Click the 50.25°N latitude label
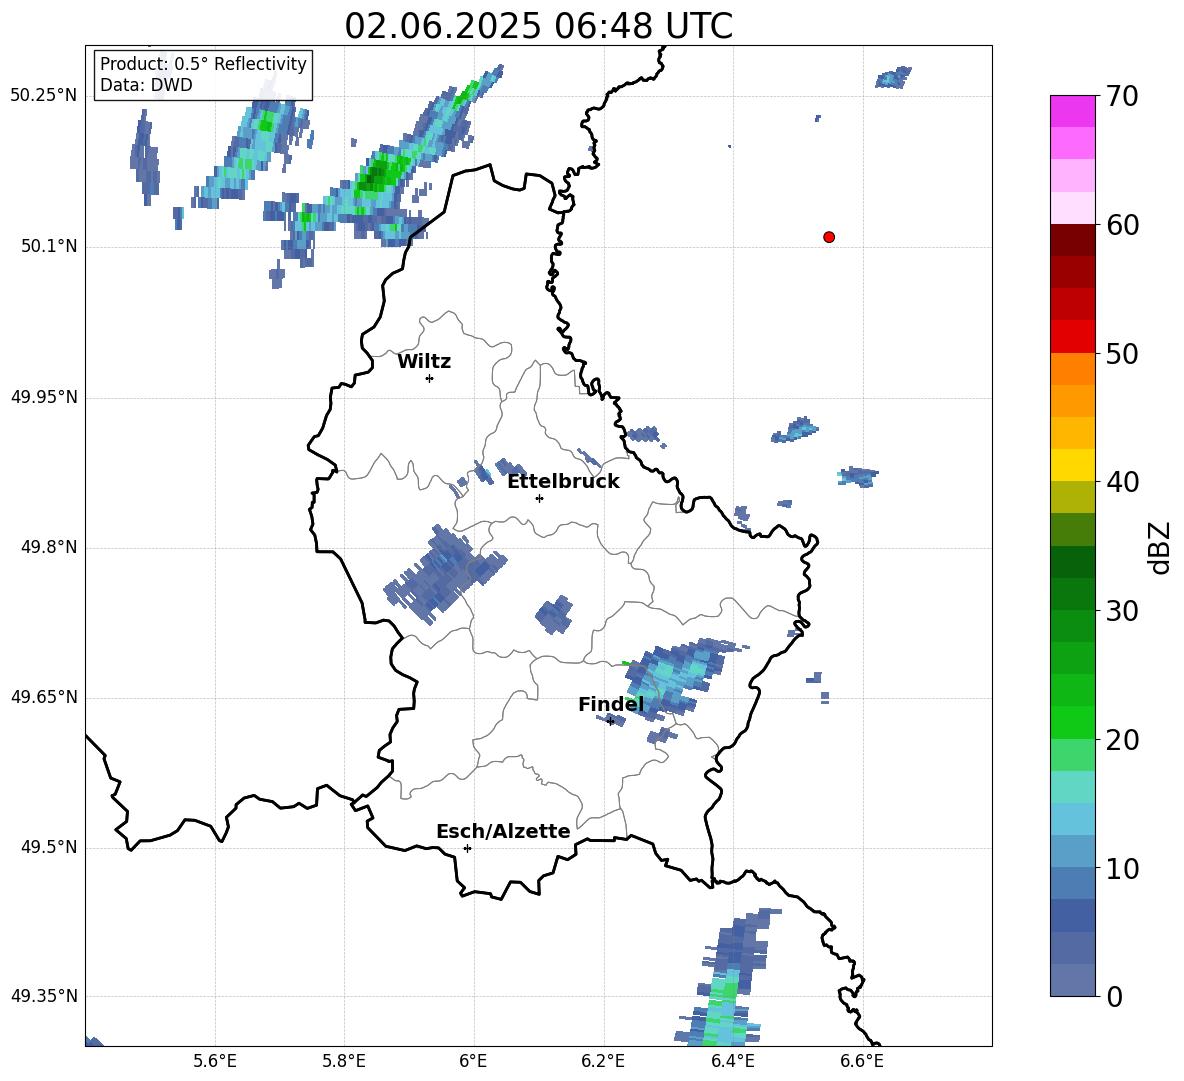The image size is (1184, 1081). click(44, 96)
